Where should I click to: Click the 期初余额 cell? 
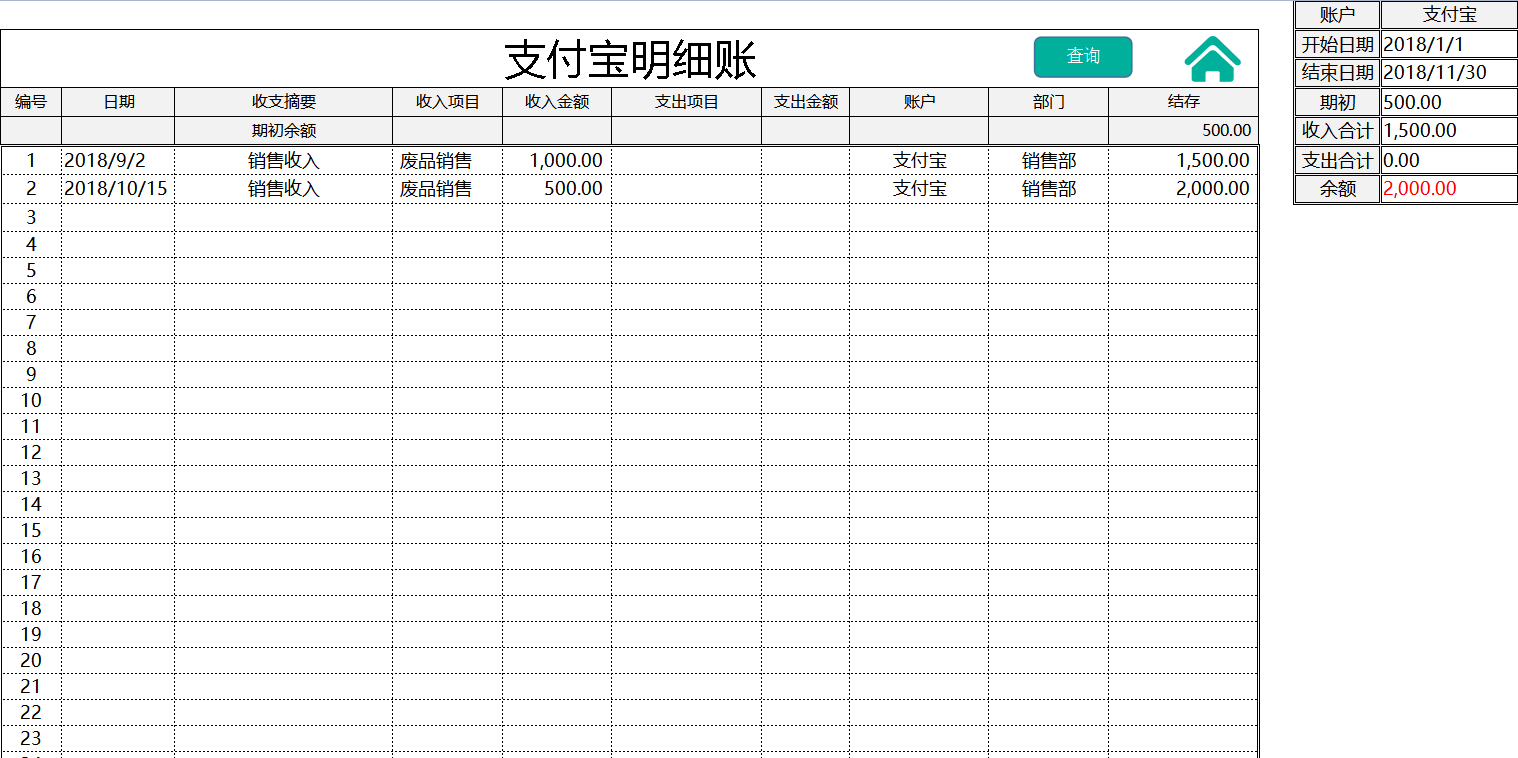coord(283,131)
